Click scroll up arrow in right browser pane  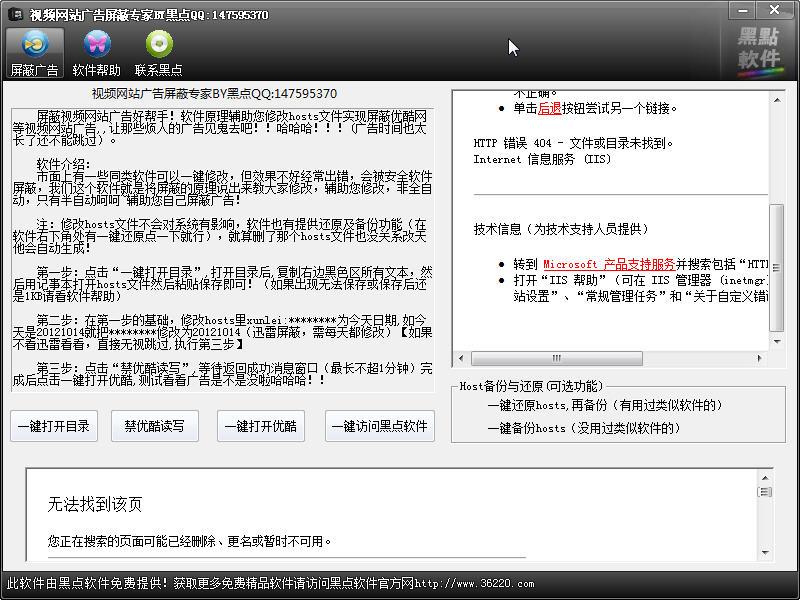pos(777,100)
